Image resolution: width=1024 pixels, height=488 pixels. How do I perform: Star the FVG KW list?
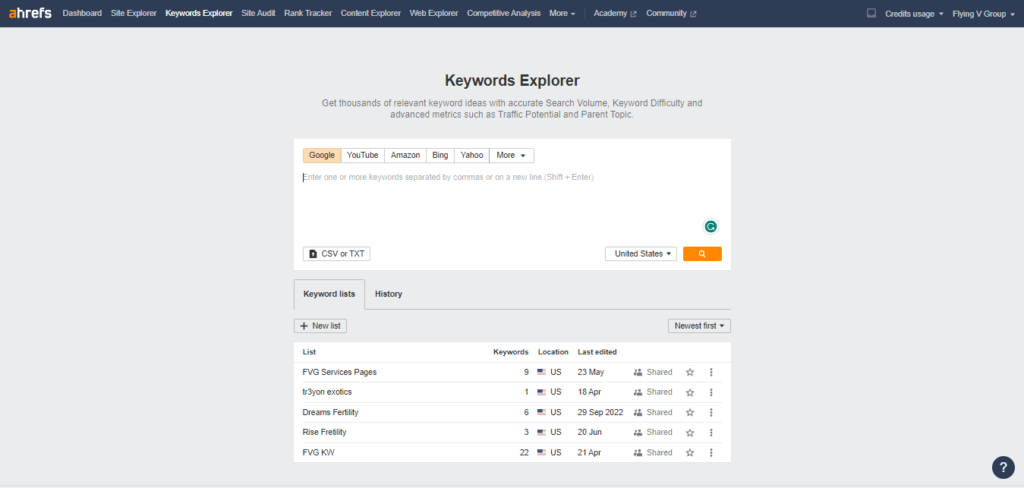(690, 453)
